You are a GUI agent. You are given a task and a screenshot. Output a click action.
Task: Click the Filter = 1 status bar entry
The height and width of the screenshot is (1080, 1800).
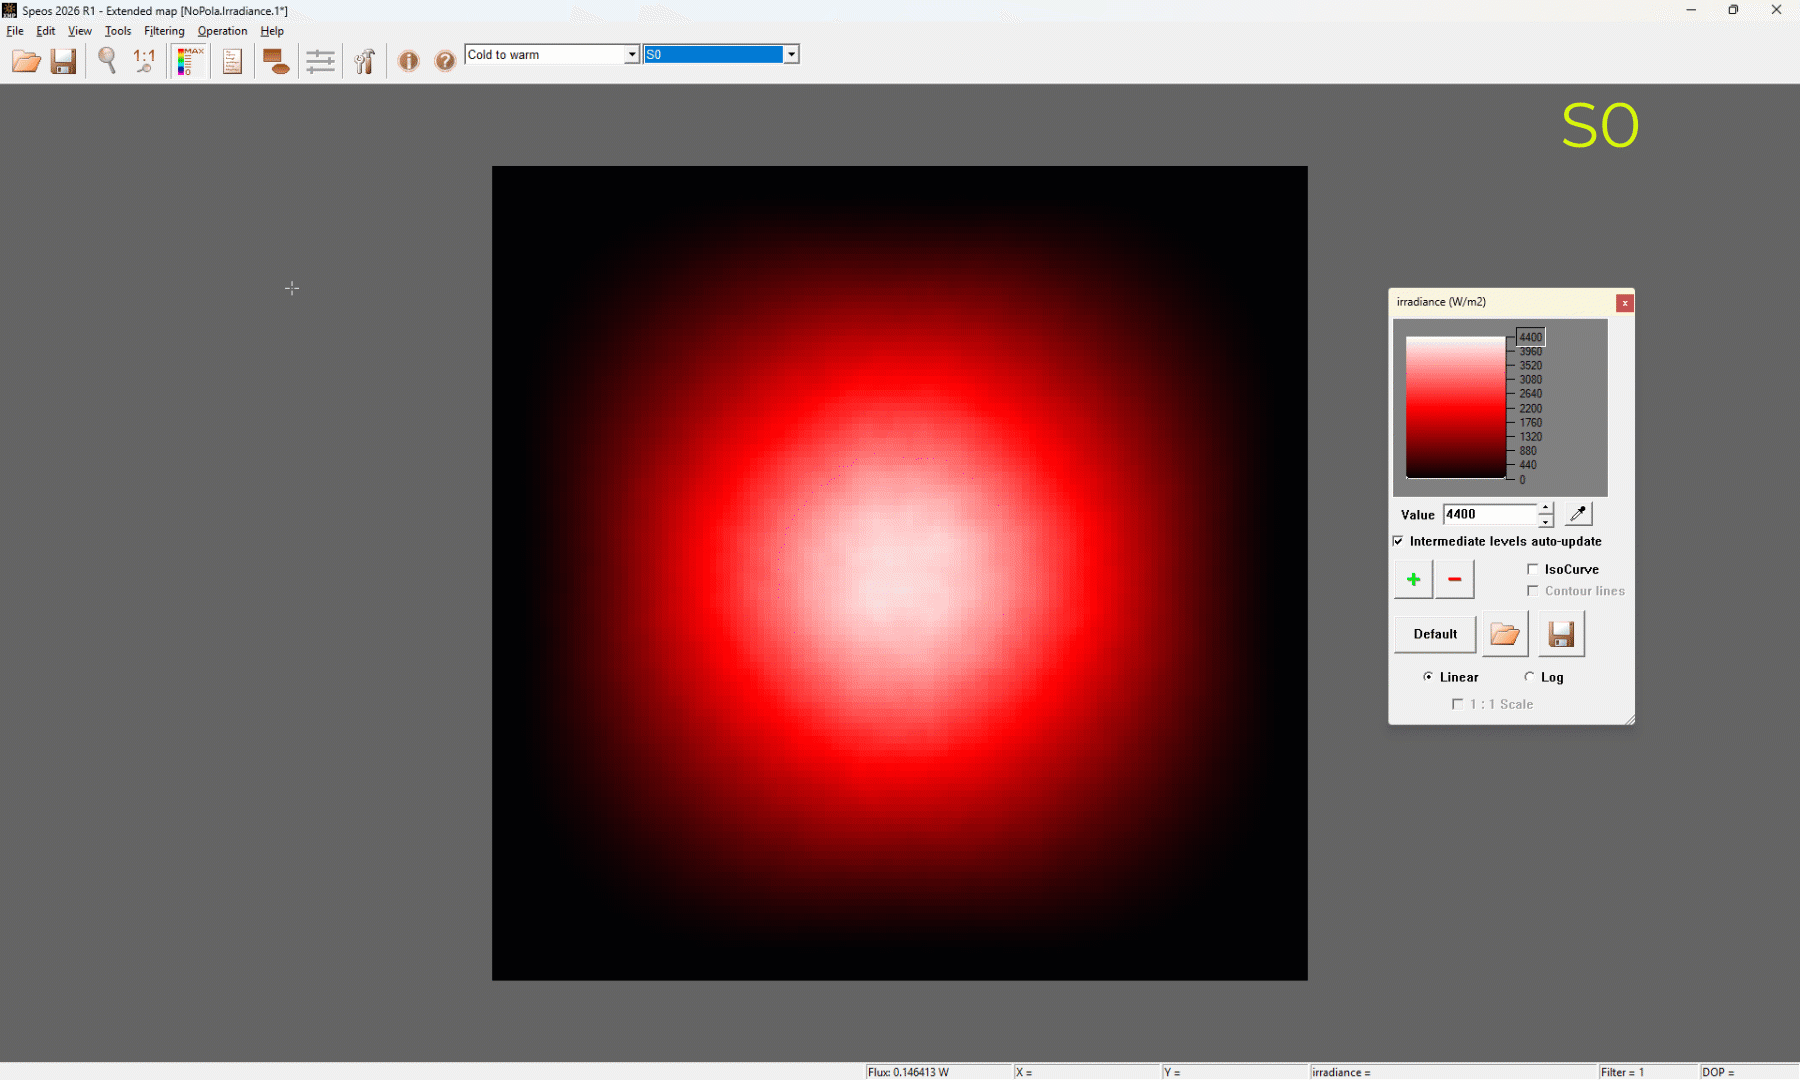click(x=1622, y=1072)
